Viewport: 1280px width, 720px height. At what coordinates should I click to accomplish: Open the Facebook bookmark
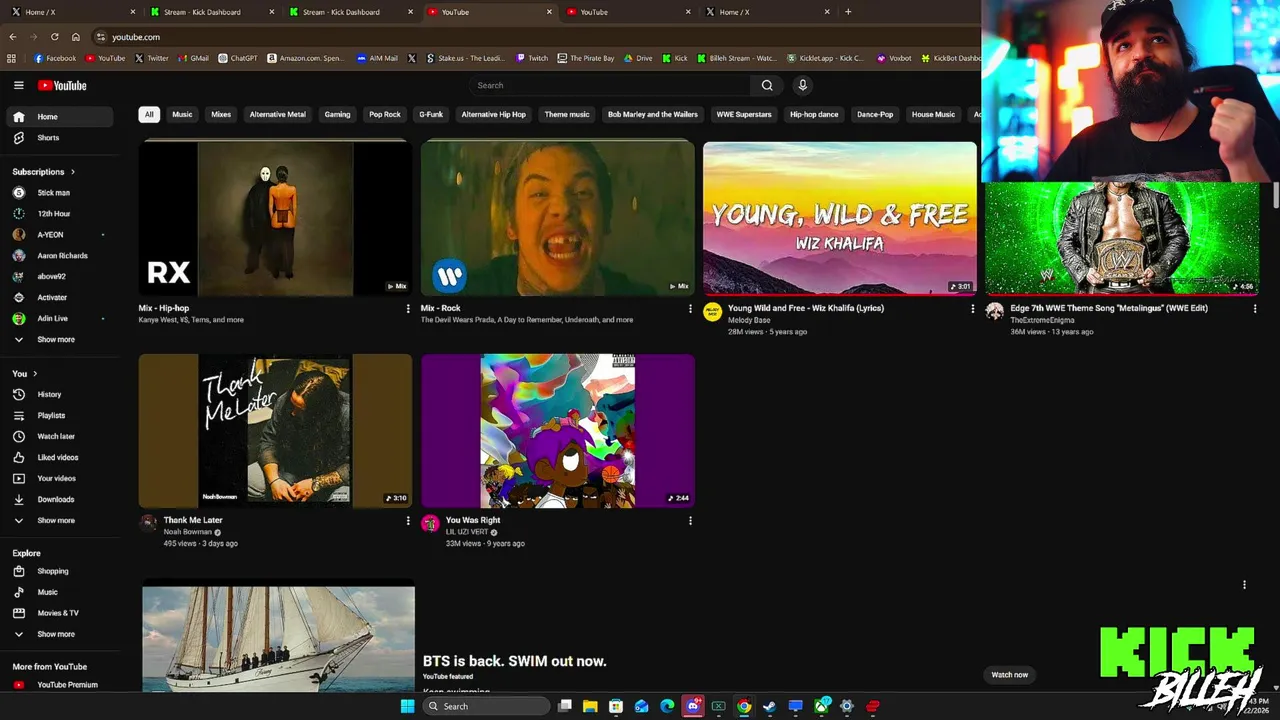(x=55, y=58)
